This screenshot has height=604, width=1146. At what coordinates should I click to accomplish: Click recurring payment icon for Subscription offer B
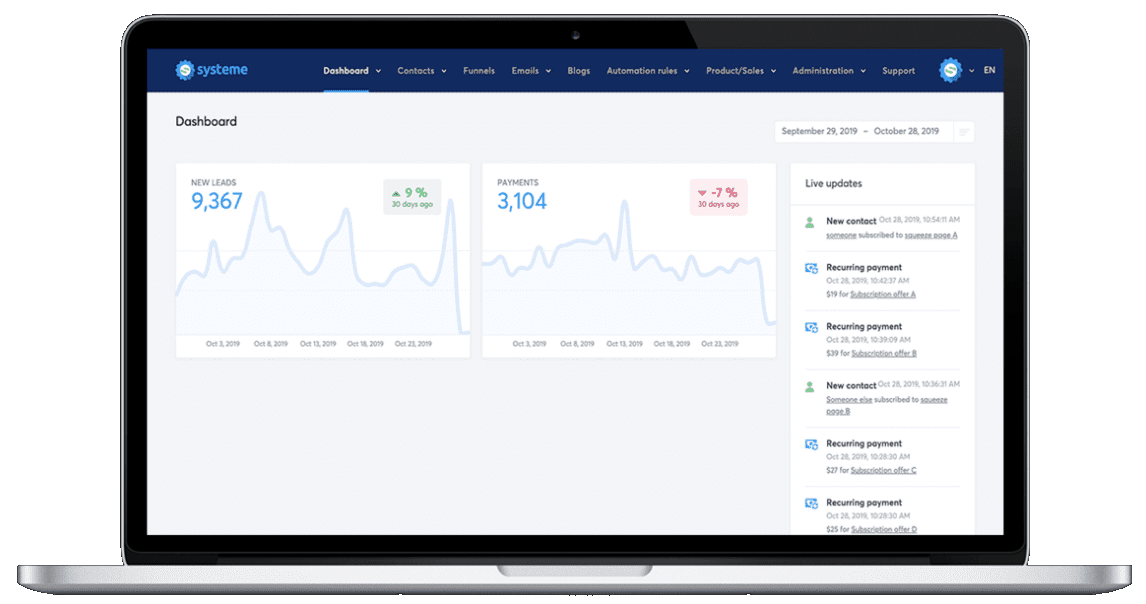pos(811,328)
